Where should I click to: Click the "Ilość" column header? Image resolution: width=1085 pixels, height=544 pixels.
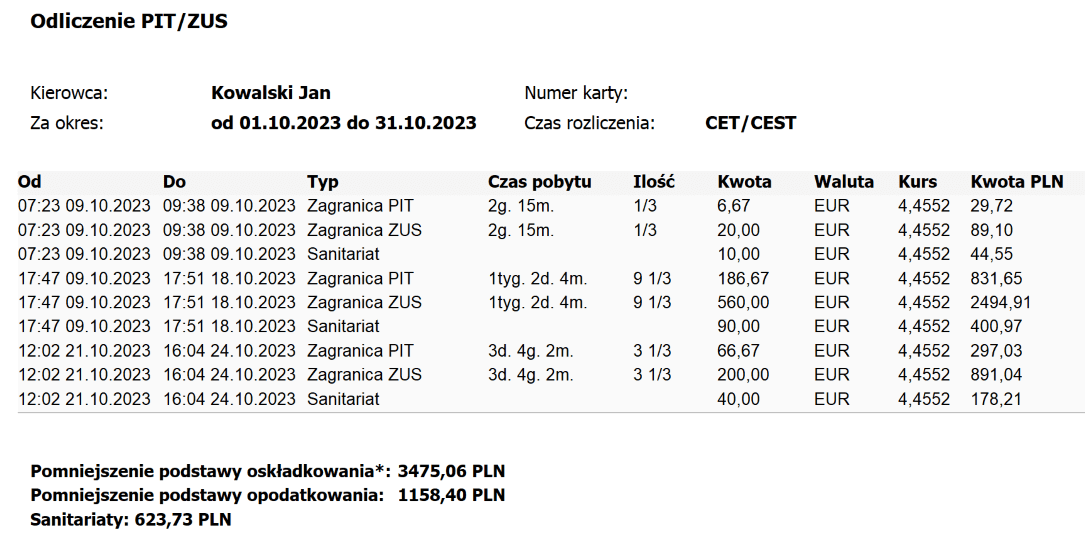click(654, 182)
